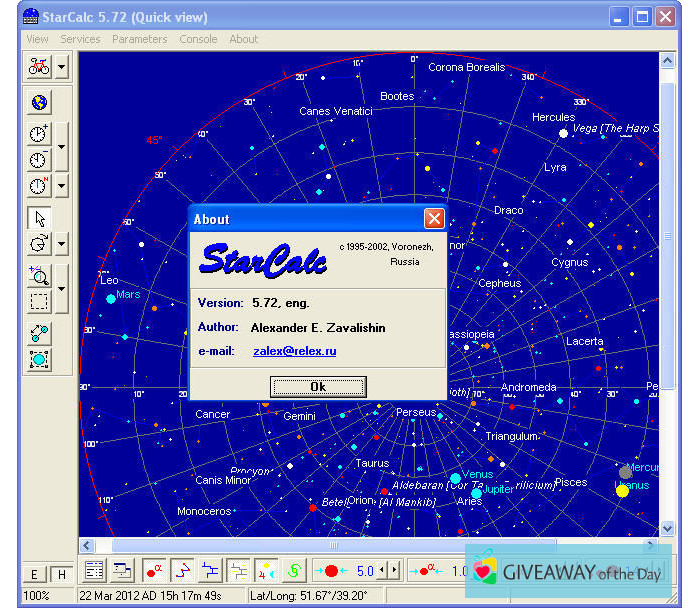Open dropdown beside the rotate tool

click(62, 244)
